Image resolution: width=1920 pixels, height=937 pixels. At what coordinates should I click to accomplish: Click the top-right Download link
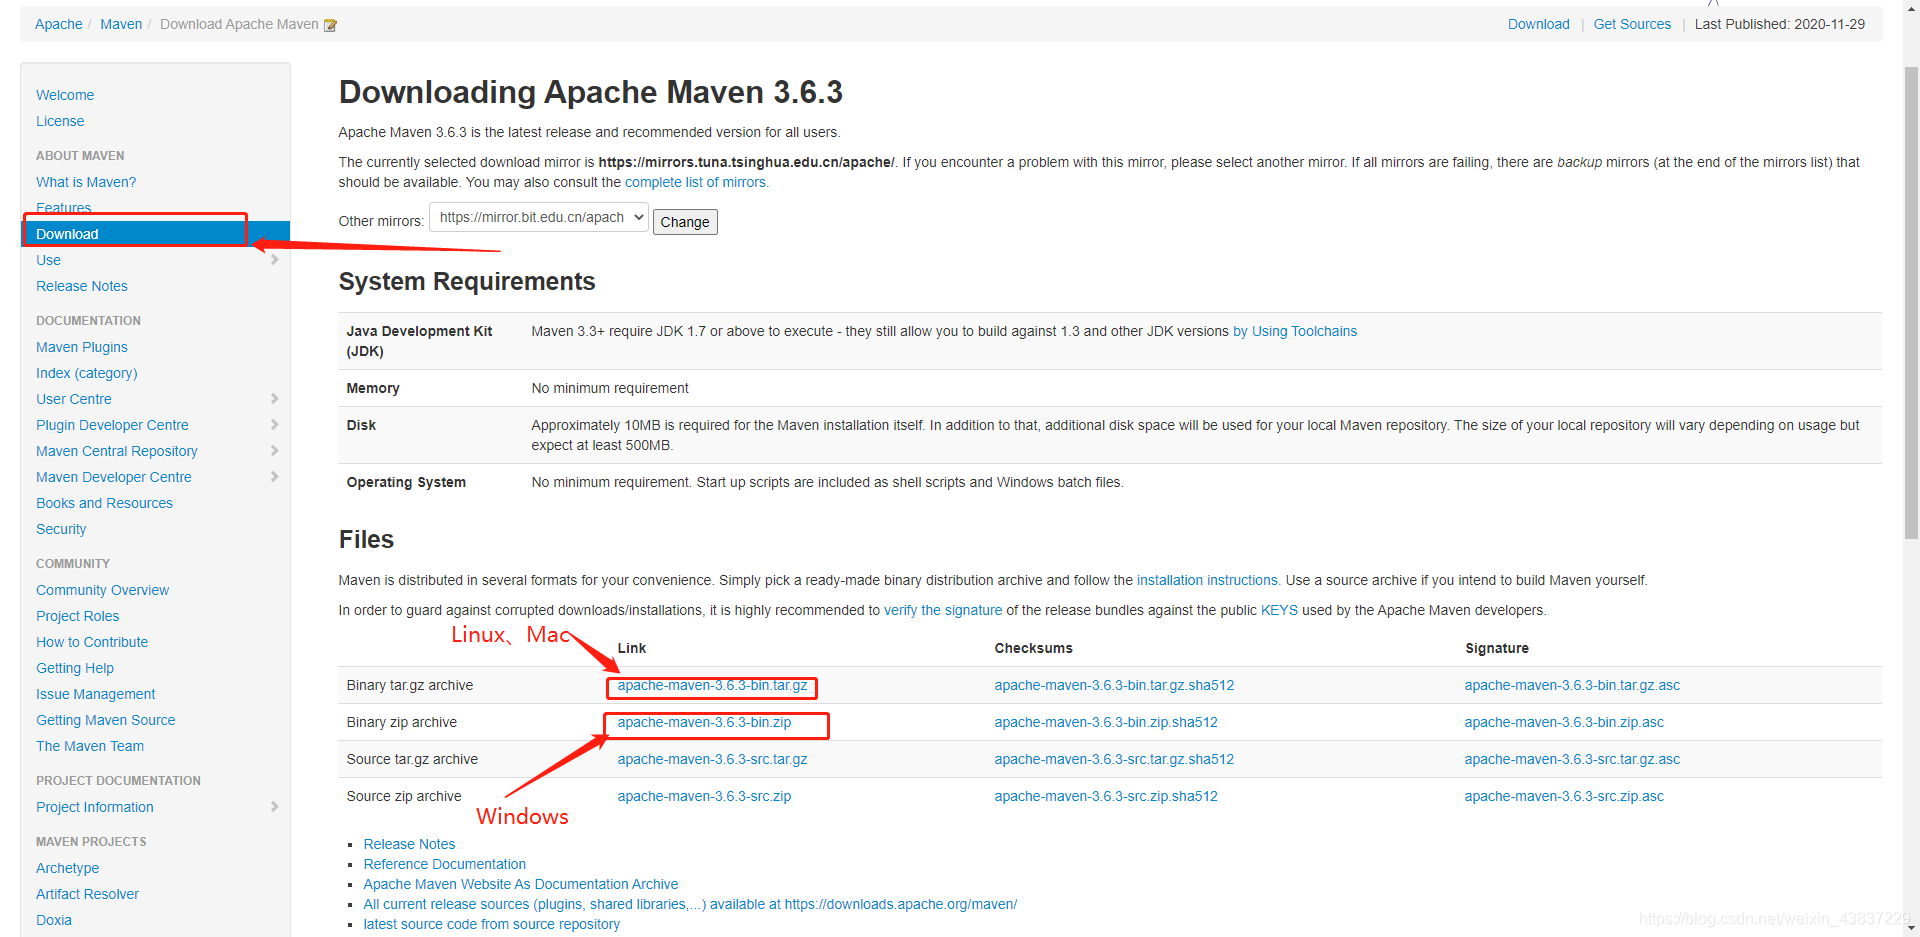click(x=1538, y=24)
